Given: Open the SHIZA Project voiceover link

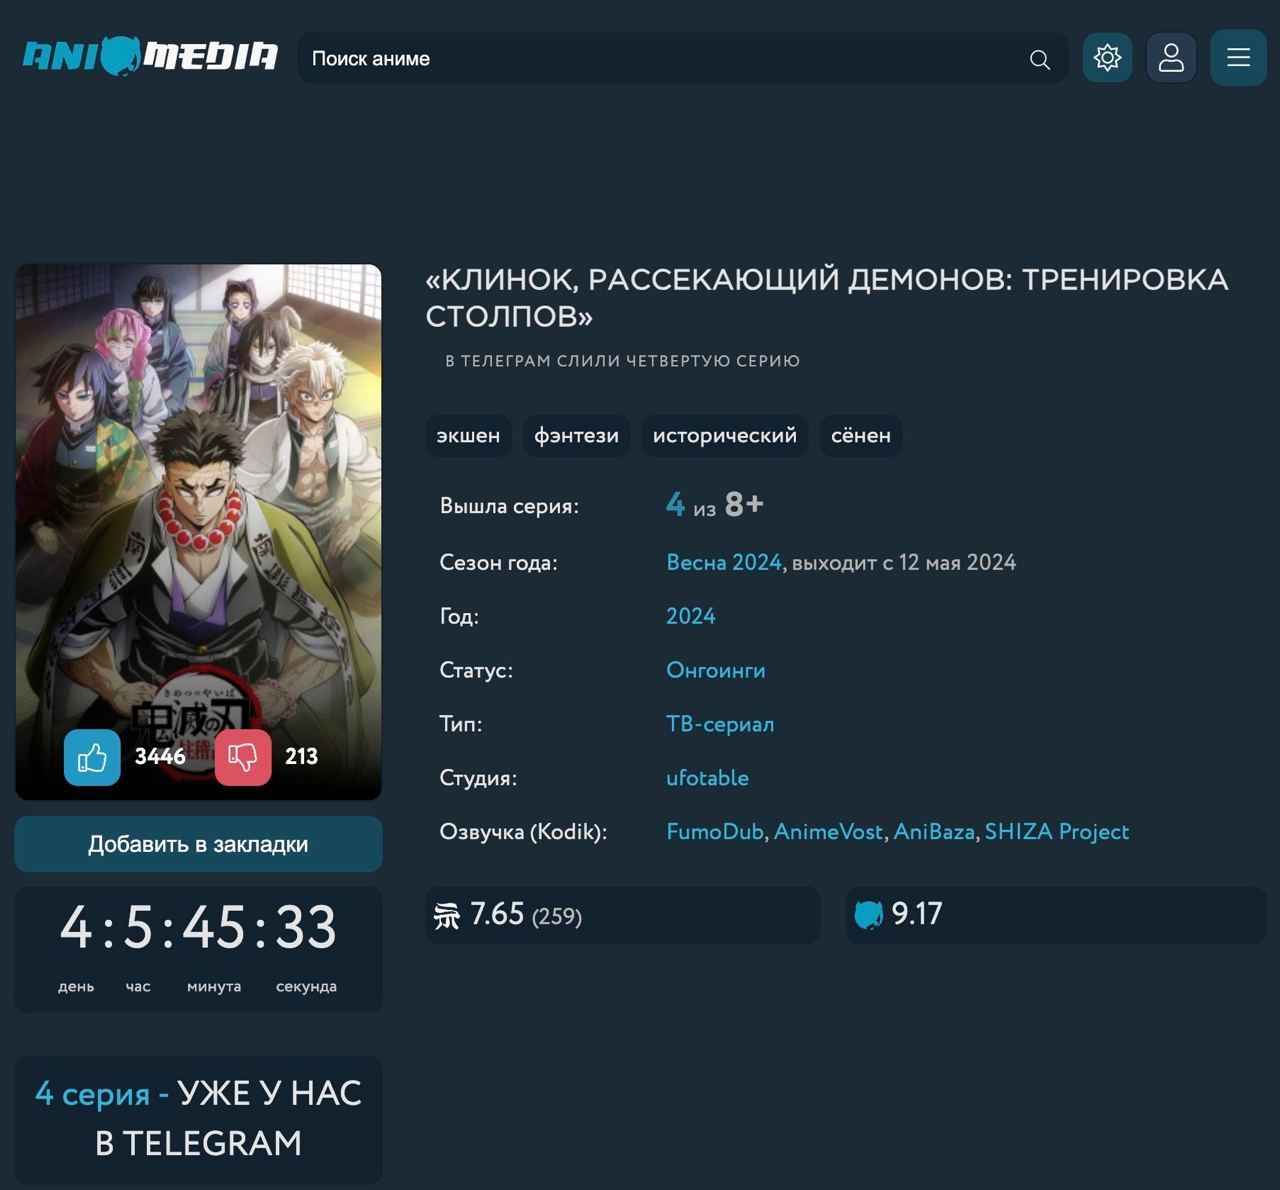Looking at the screenshot, I should 1057,832.
